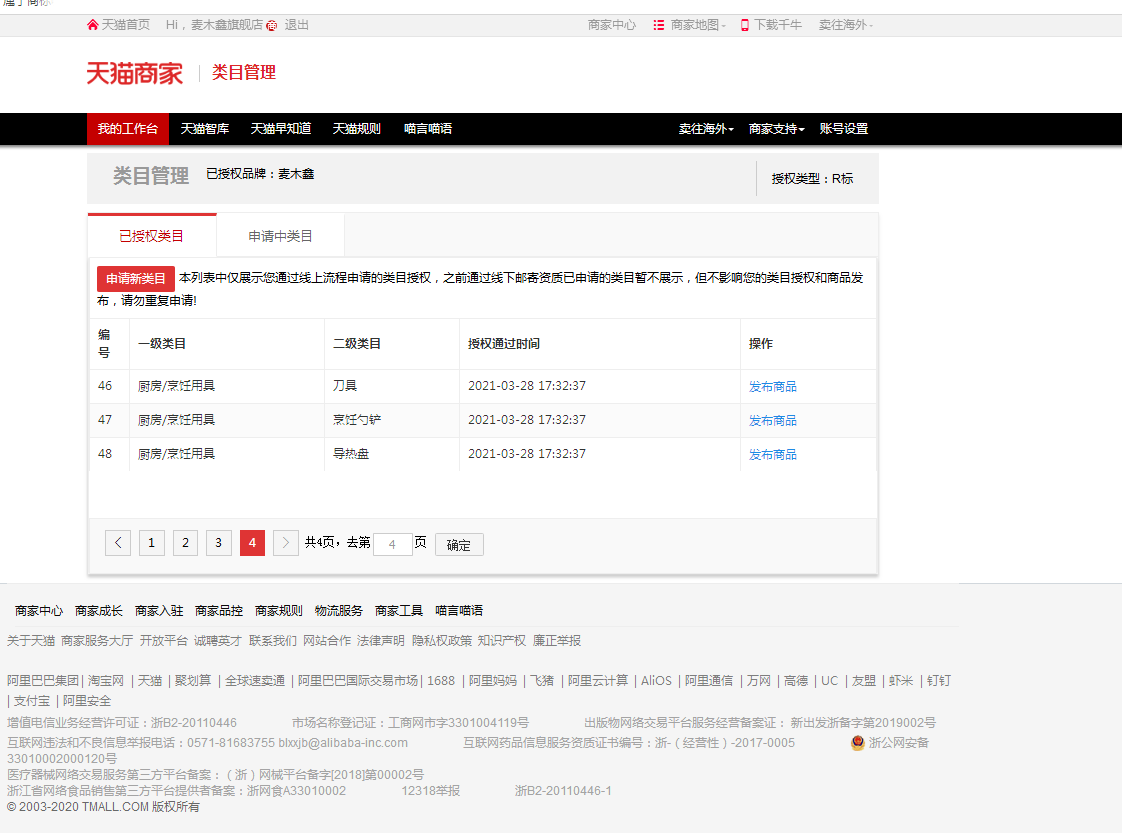The width and height of the screenshot is (1122, 836).
Task: Click 商家服务大厅 footer link
Action: tap(97, 641)
